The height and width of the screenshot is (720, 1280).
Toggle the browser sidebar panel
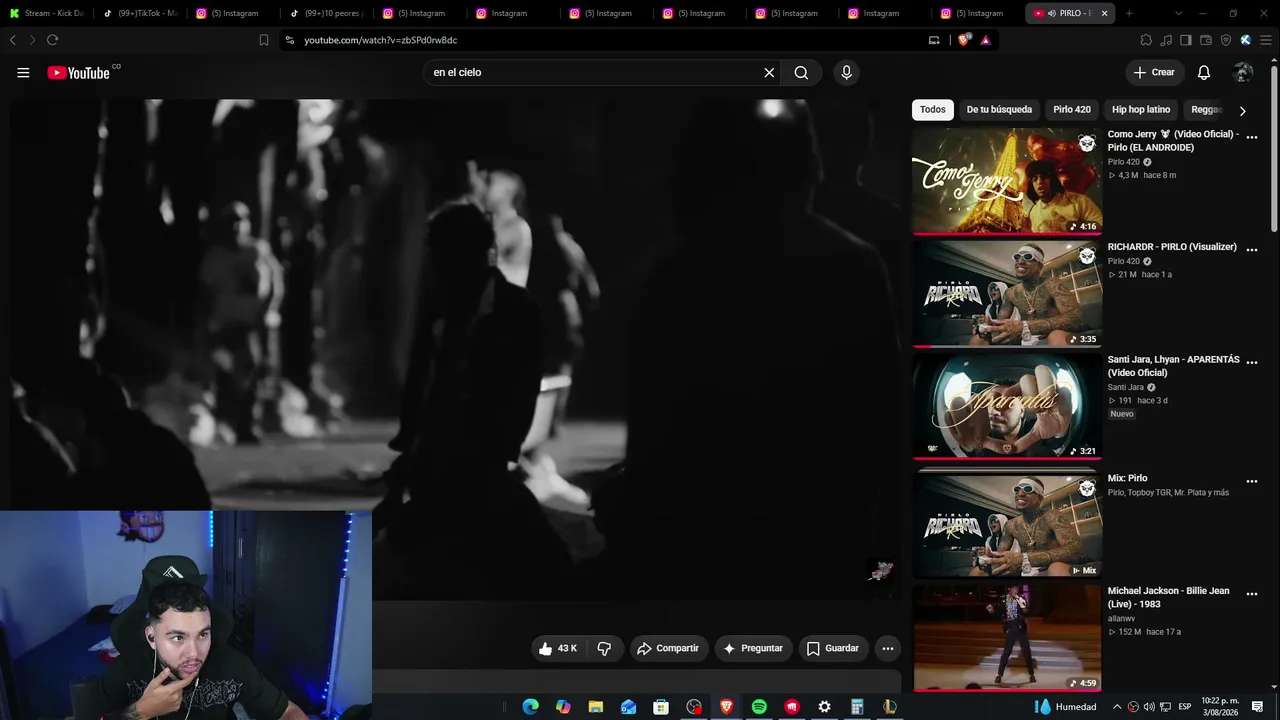pos(1186,40)
